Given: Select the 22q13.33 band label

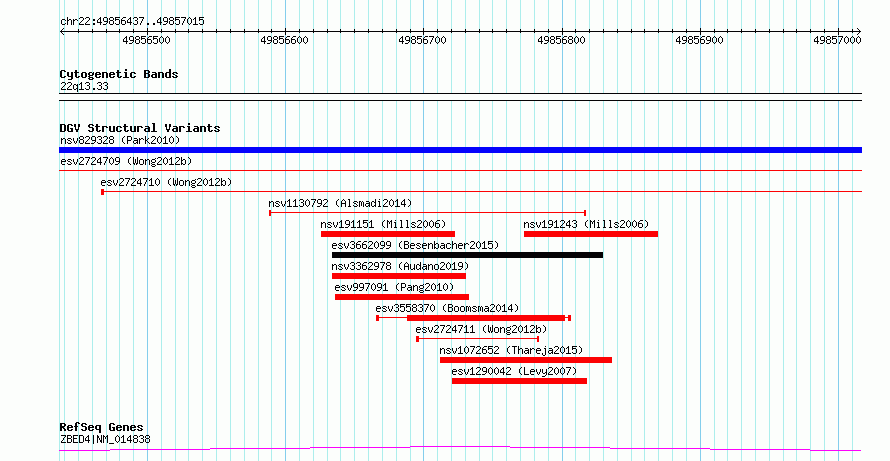Looking at the screenshot, I should pyautogui.click(x=84, y=87).
